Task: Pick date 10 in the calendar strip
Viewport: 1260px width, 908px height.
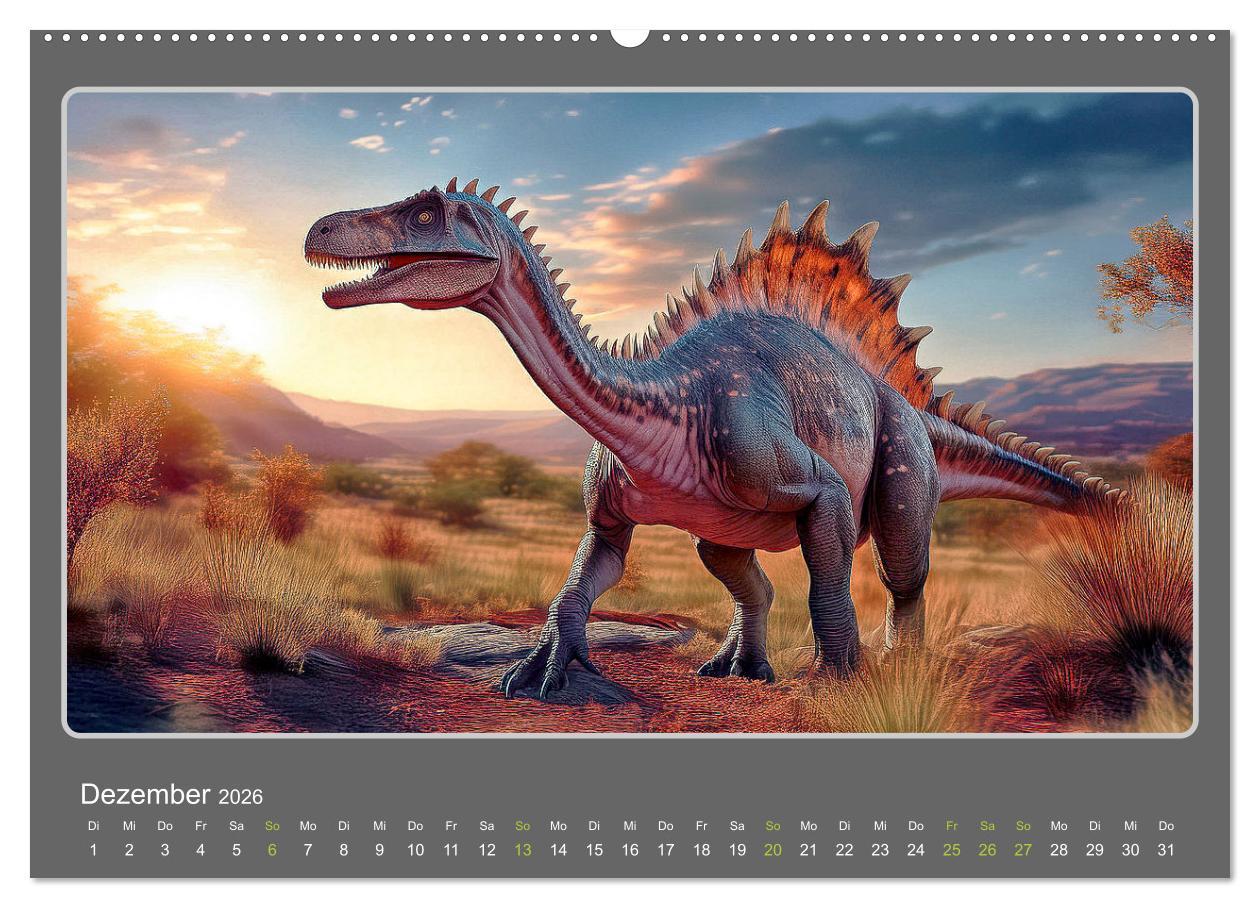Action: click(x=415, y=850)
